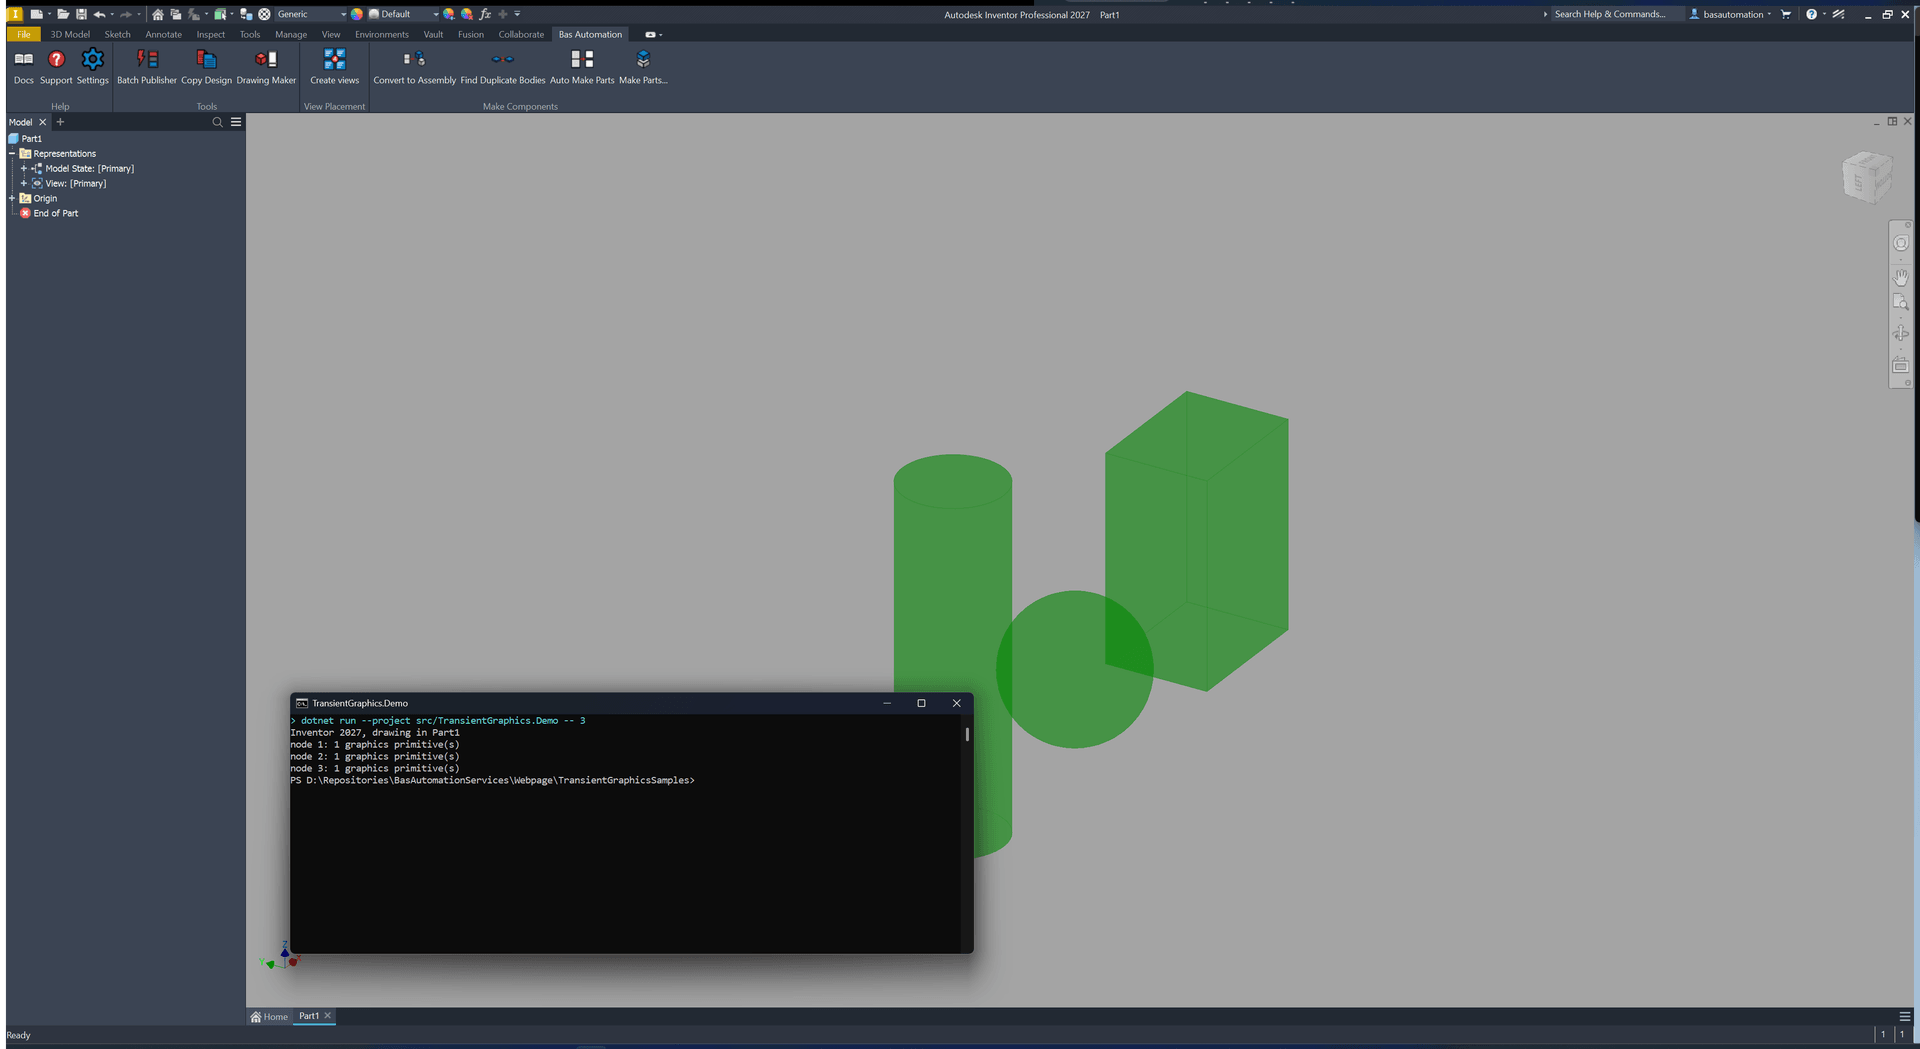
Task: Click the Adjust appearance icon right of Default
Action: tap(449, 14)
